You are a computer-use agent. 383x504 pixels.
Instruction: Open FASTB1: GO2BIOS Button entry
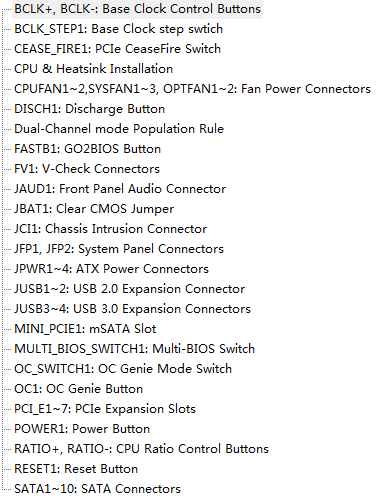87,149
